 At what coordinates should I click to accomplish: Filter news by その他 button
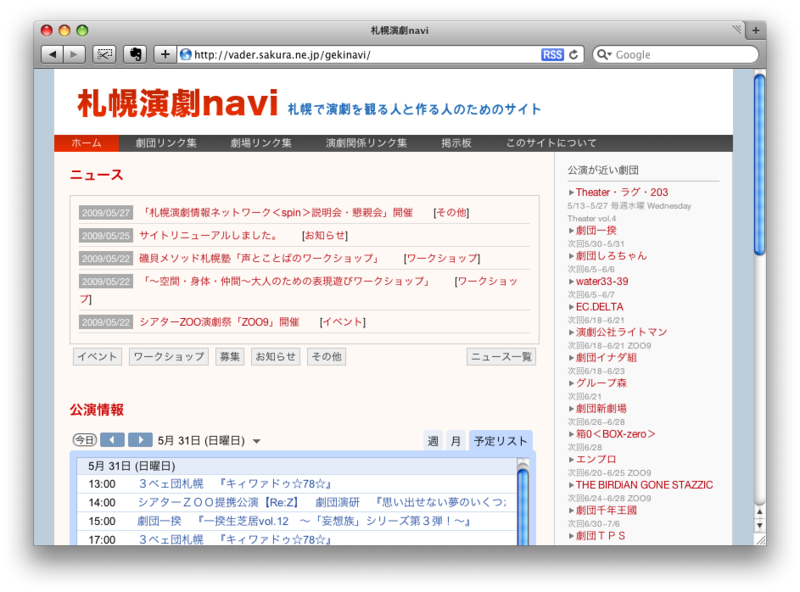coord(327,357)
